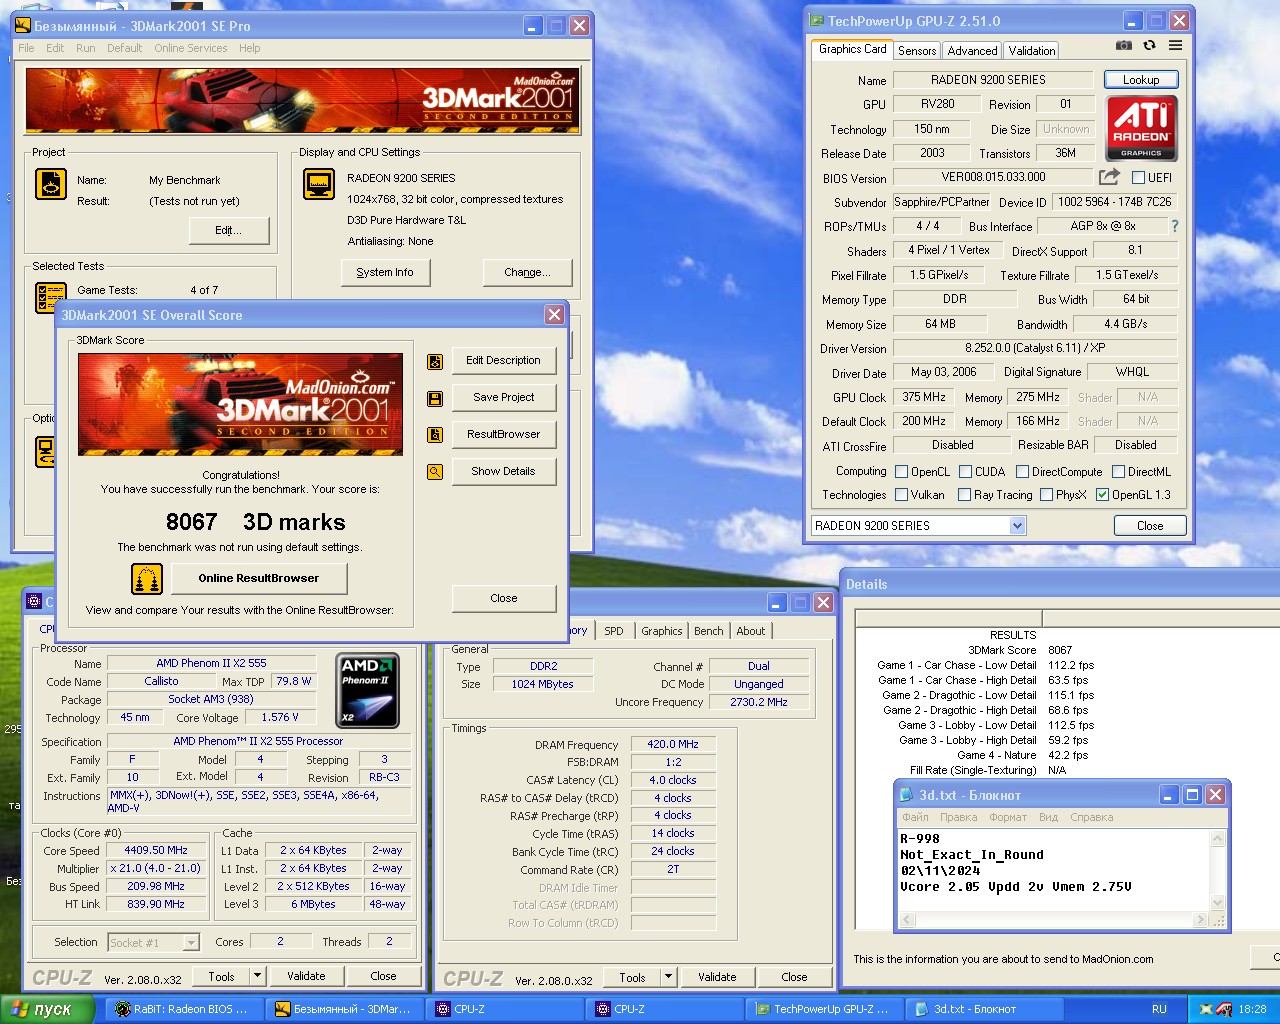Switch to the Advanced tab in GPU-Z

pos(972,51)
